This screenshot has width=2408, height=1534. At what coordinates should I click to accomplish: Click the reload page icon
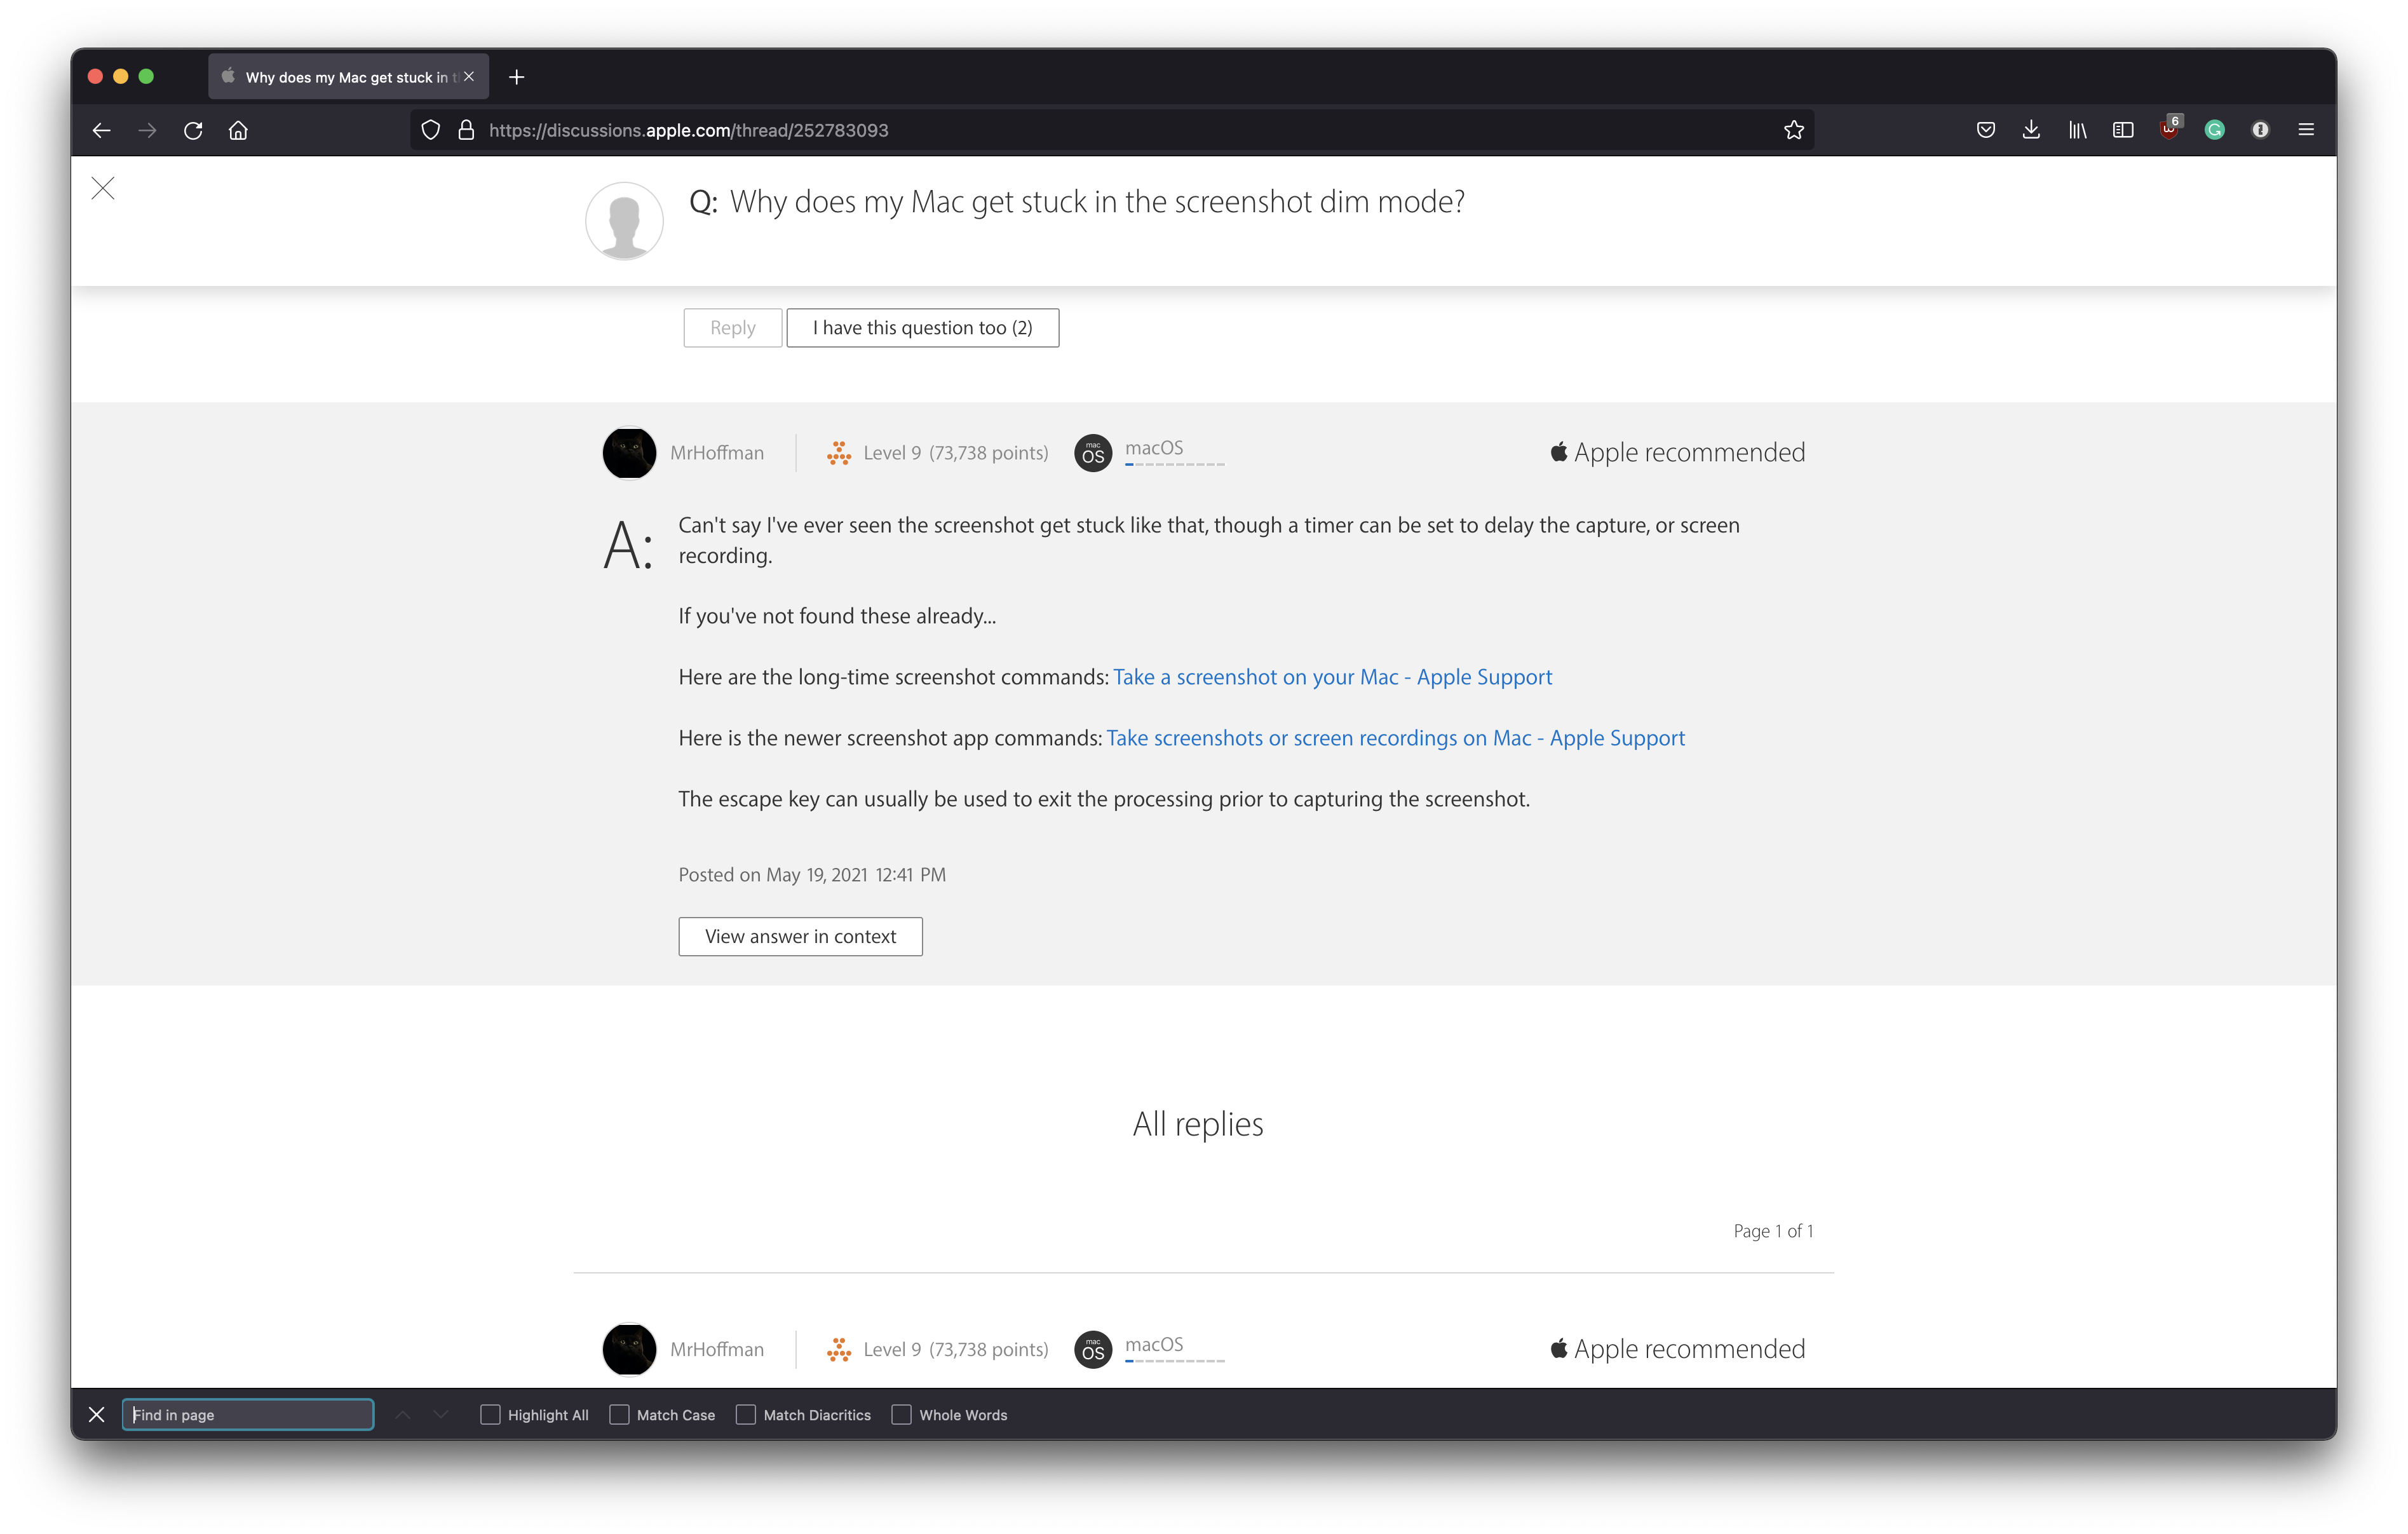[193, 130]
